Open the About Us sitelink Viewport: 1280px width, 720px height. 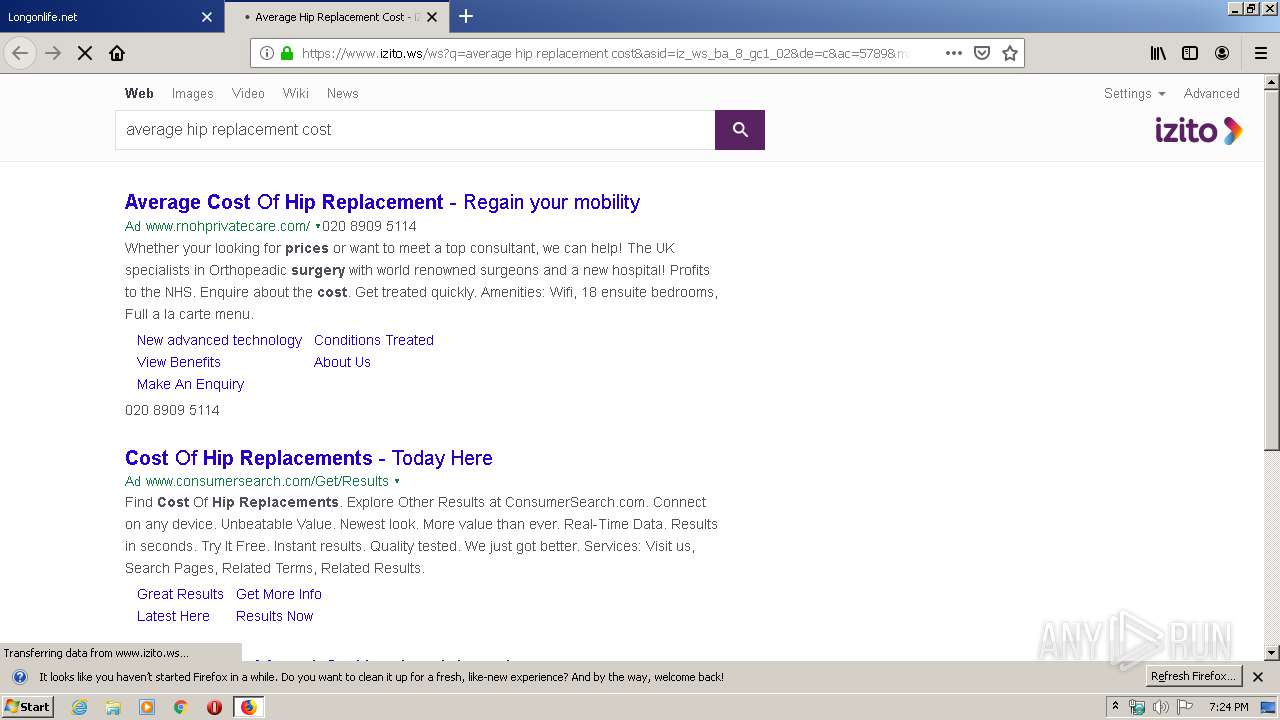click(342, 362)
